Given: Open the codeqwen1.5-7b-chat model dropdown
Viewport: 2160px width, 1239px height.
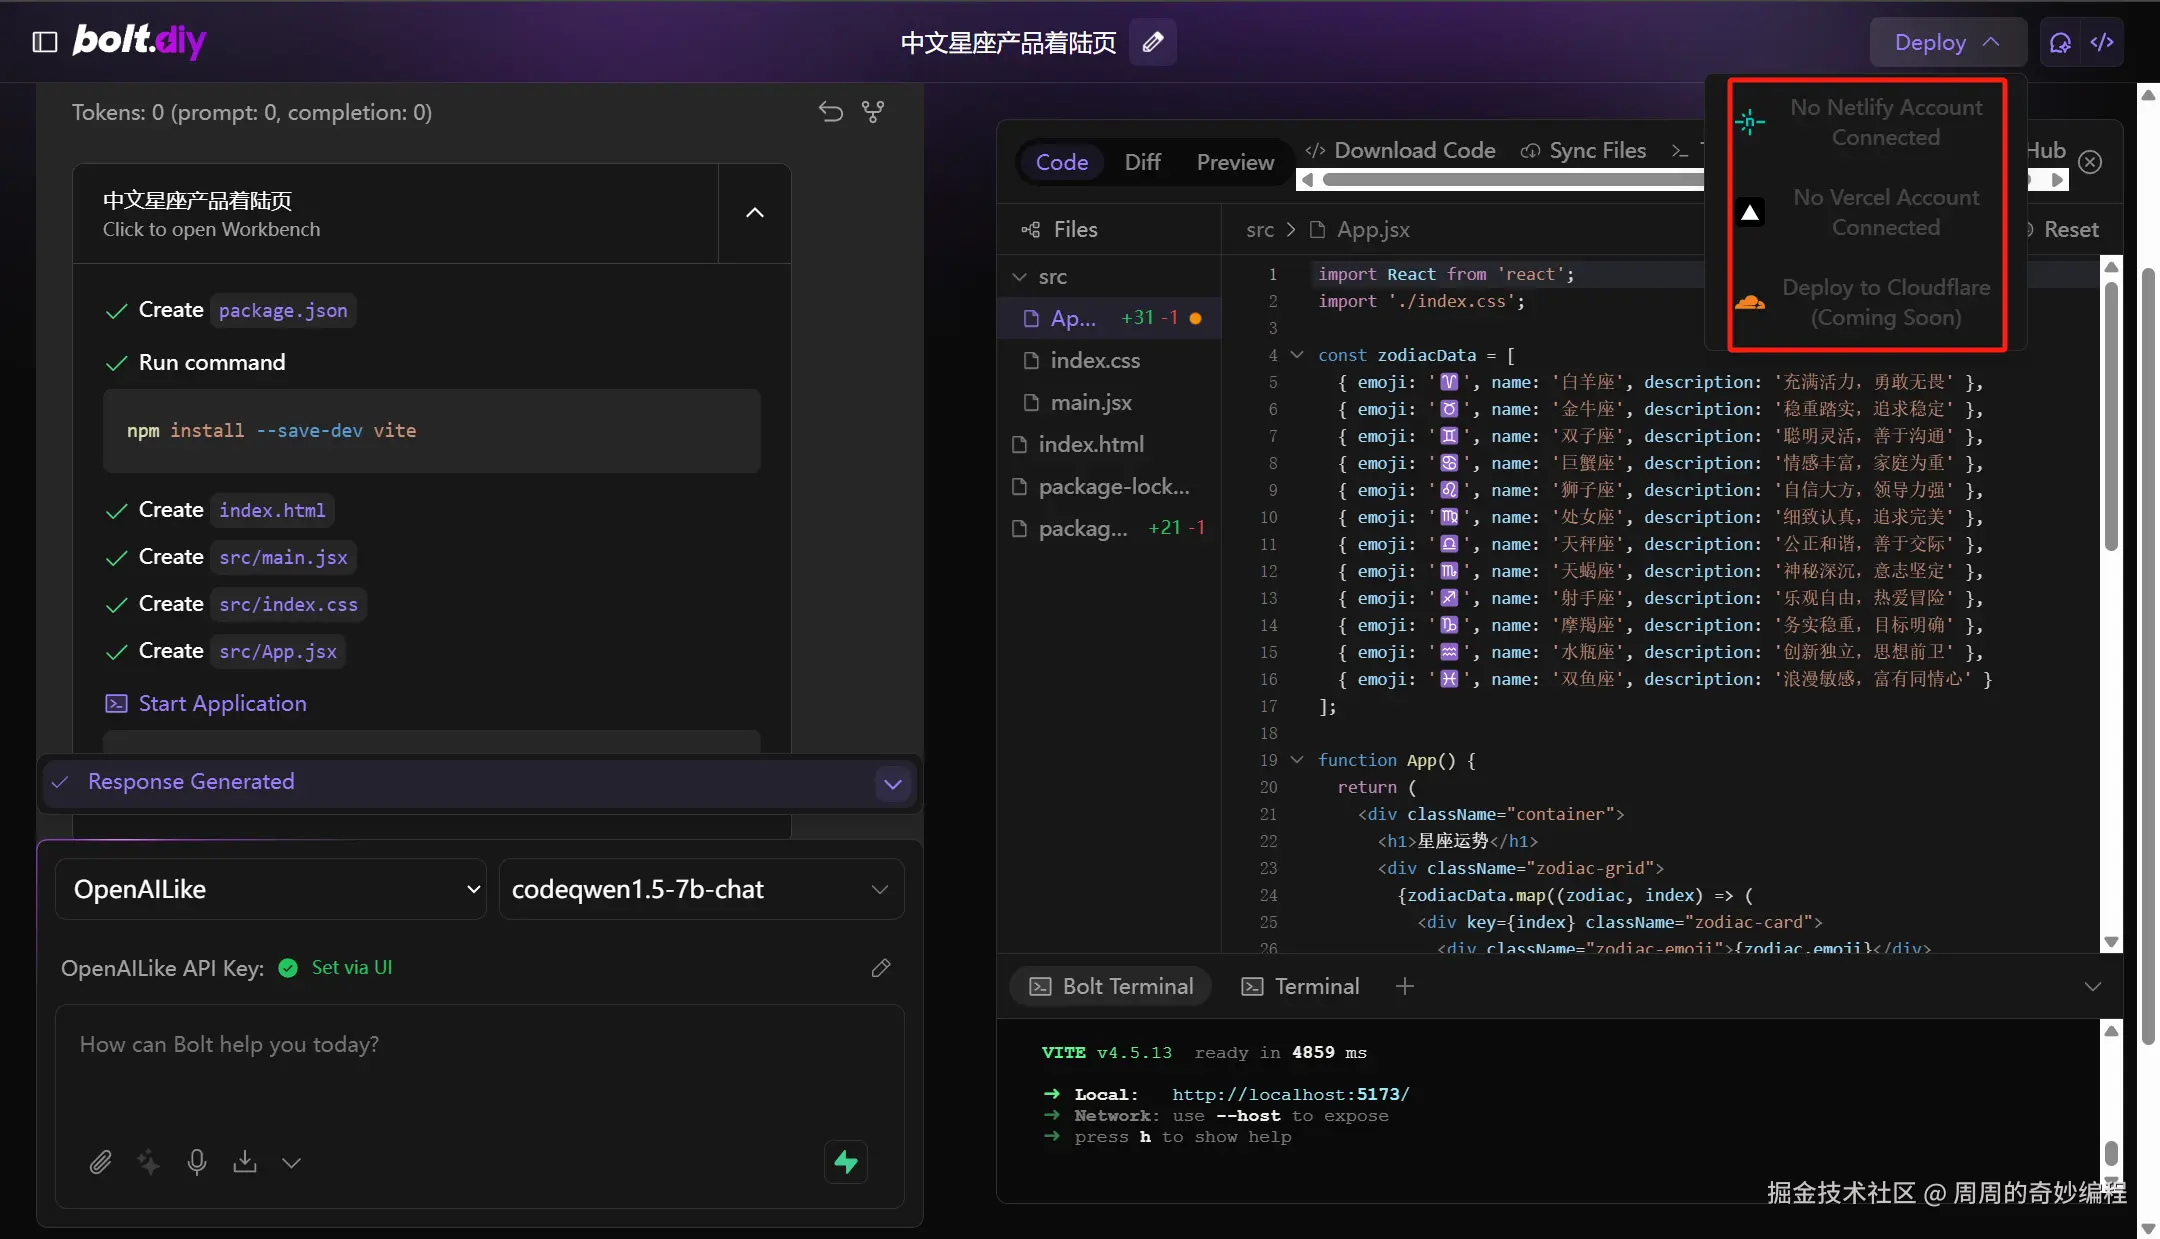Looking at the screenshot, I should click(700, 889).
